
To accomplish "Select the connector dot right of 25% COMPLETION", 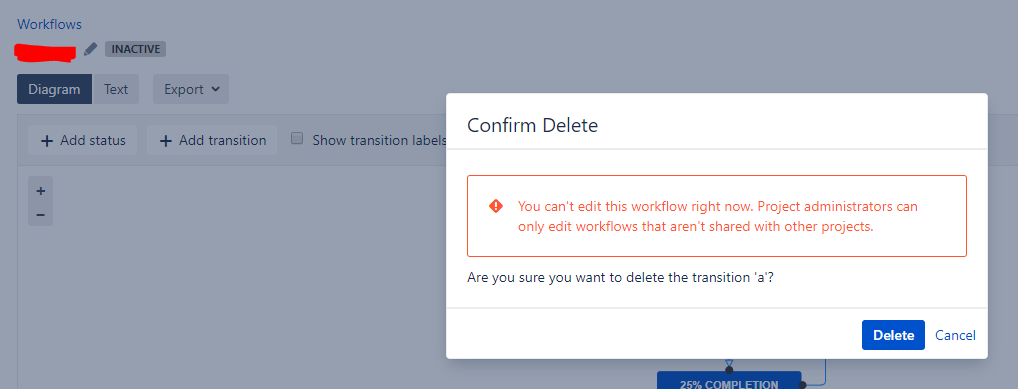I will point(802,384).
